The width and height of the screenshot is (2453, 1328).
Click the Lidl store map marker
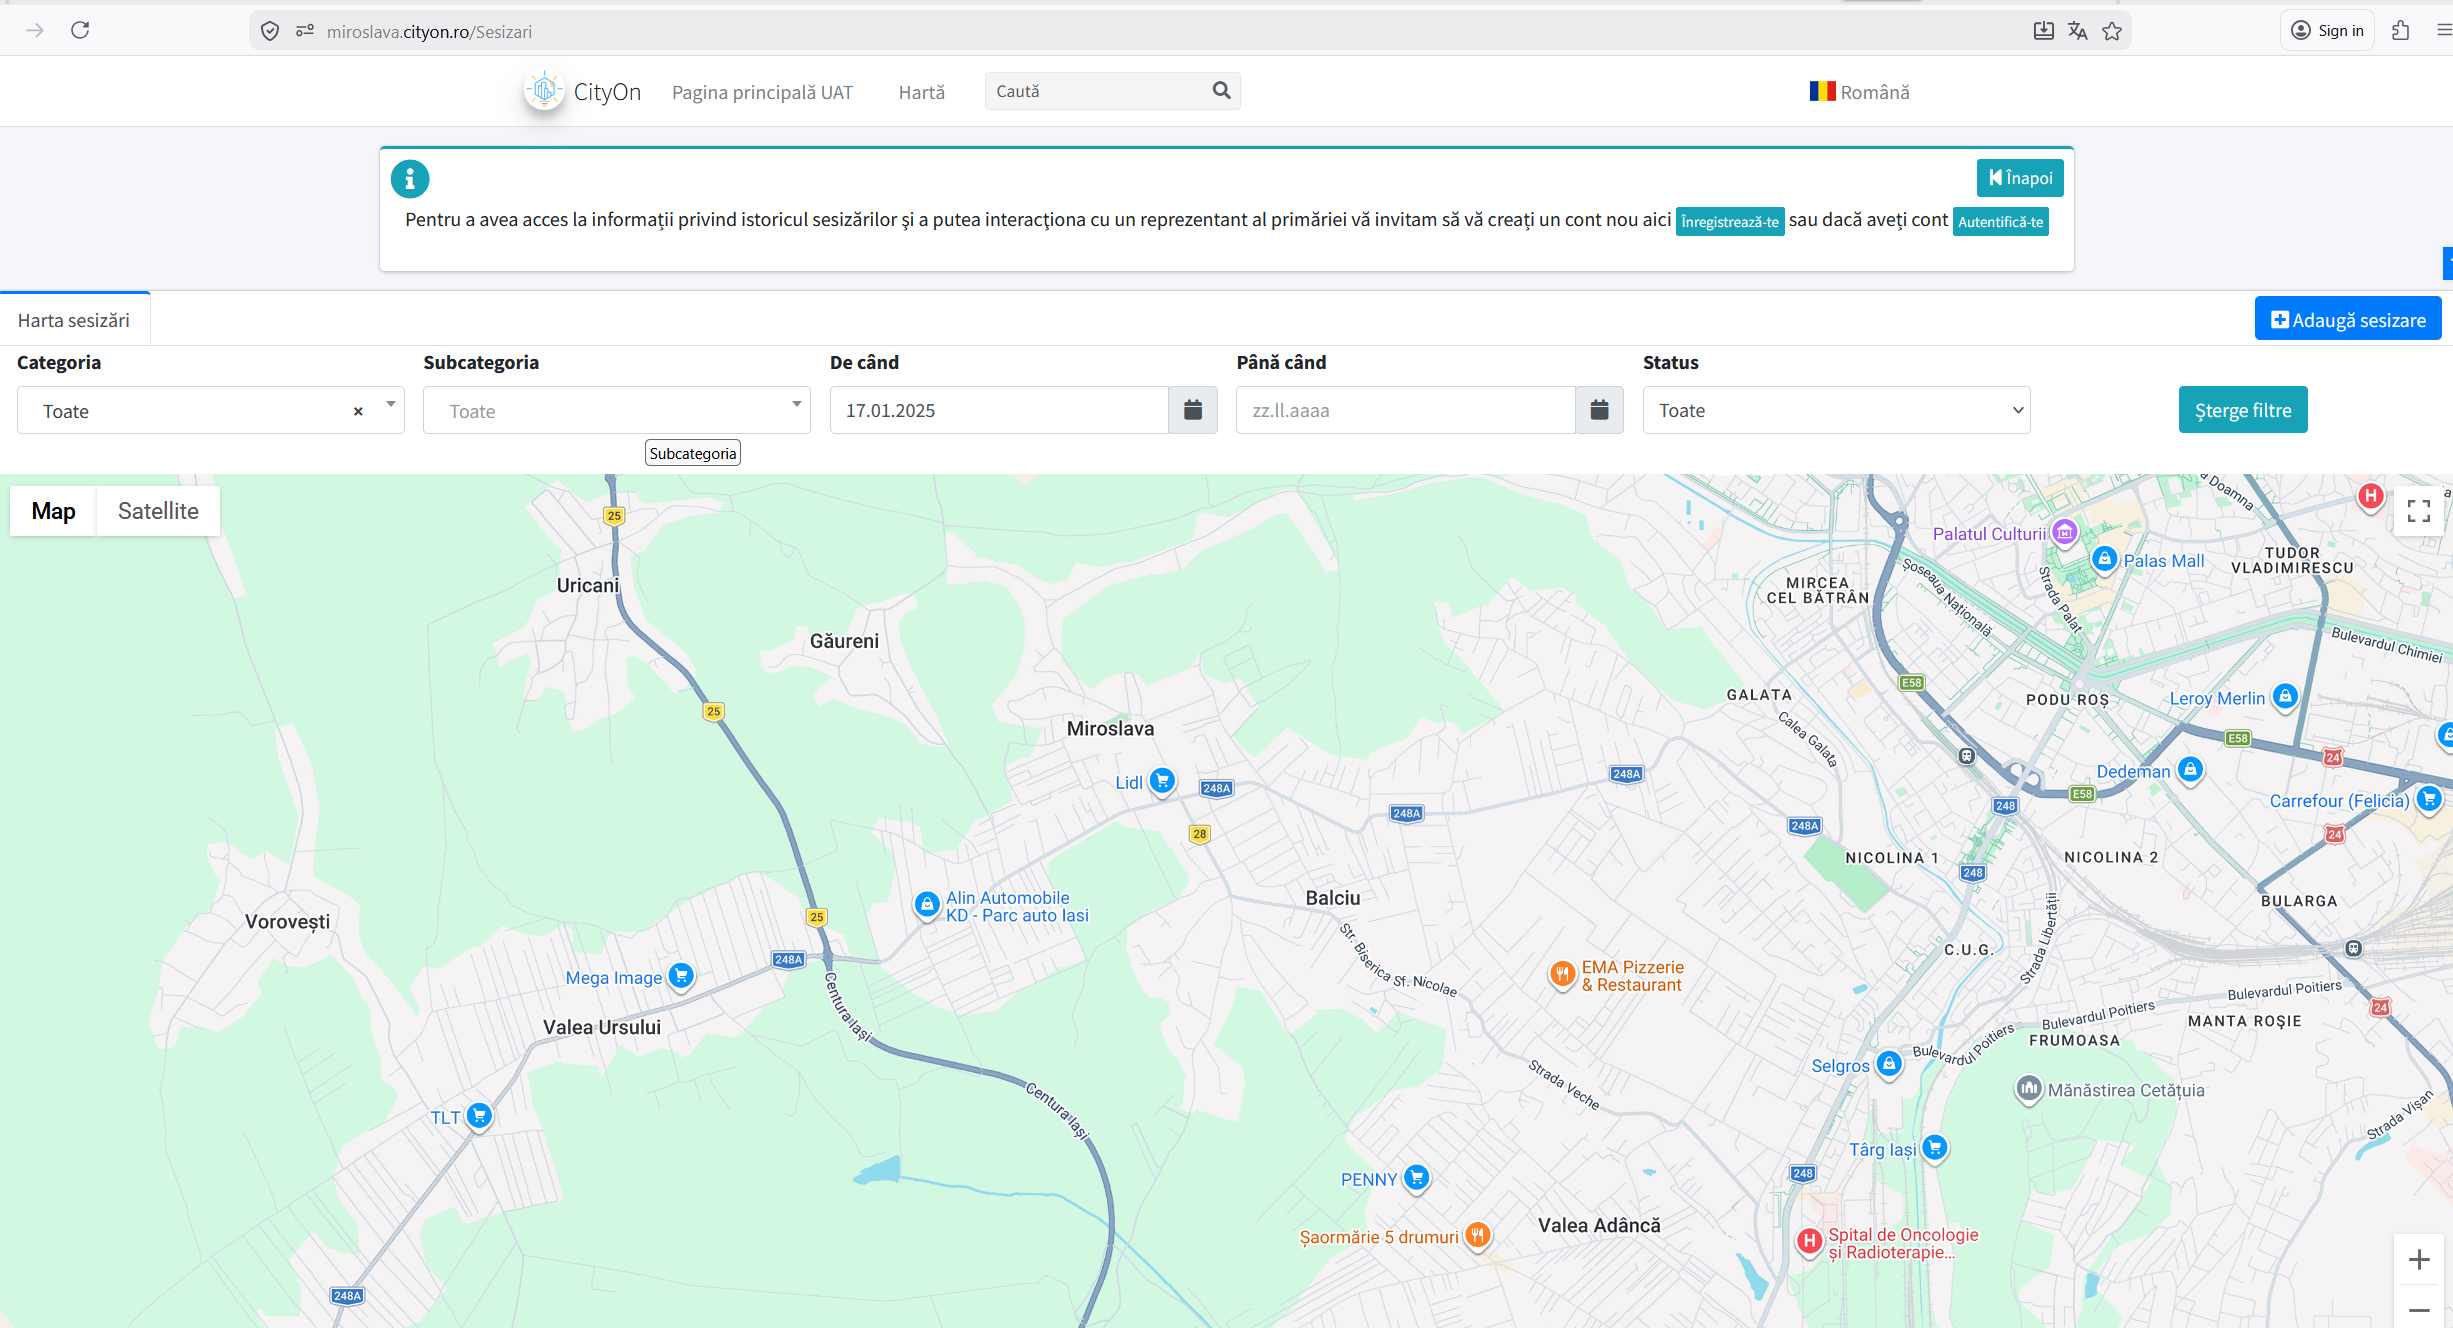1162,780
